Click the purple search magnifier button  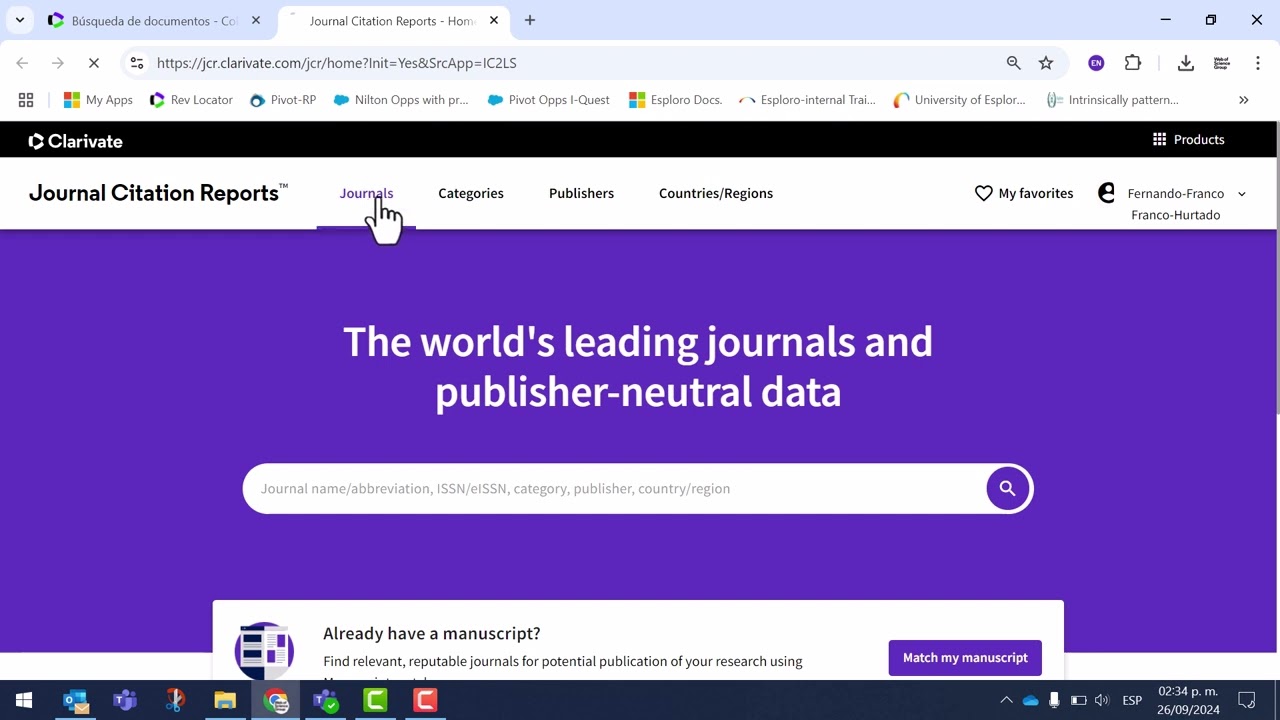tap(1007, 489)
